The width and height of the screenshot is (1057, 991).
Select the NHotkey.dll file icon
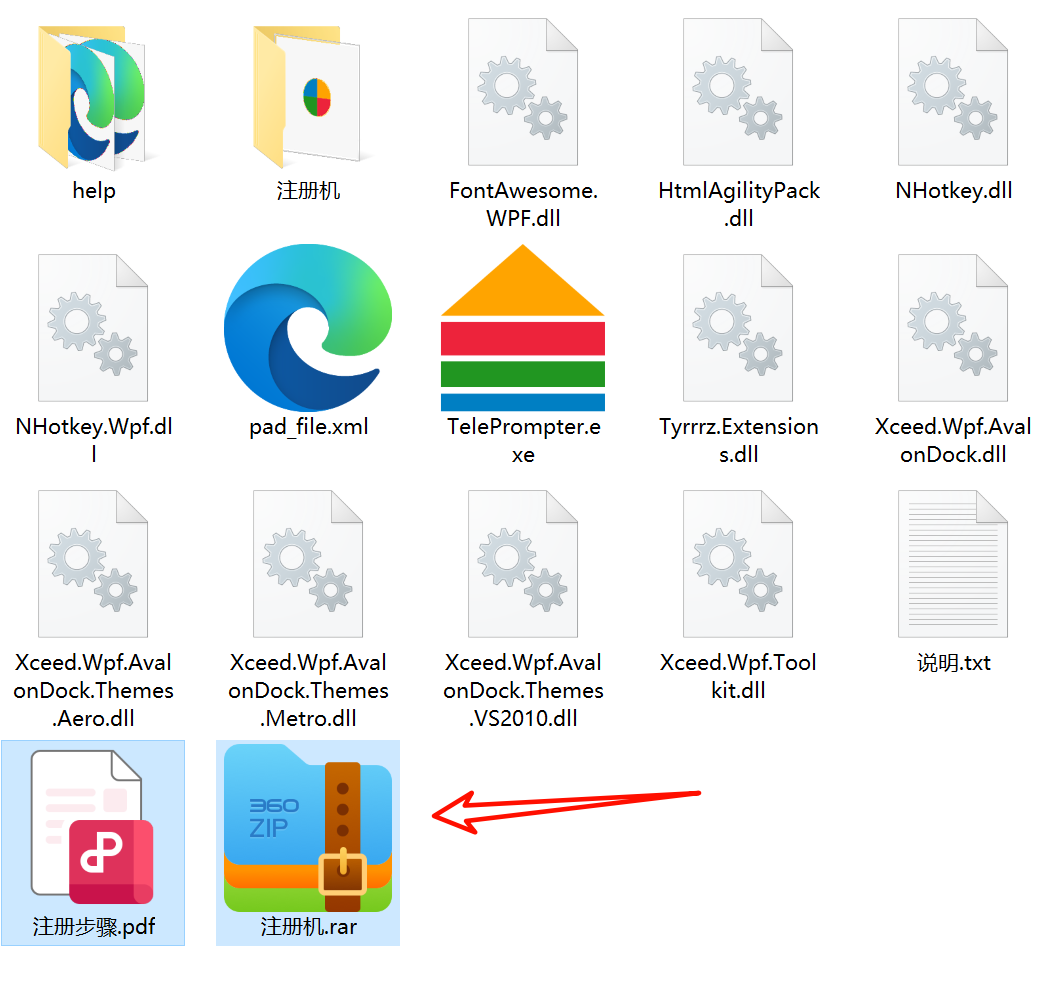point(953,92)
